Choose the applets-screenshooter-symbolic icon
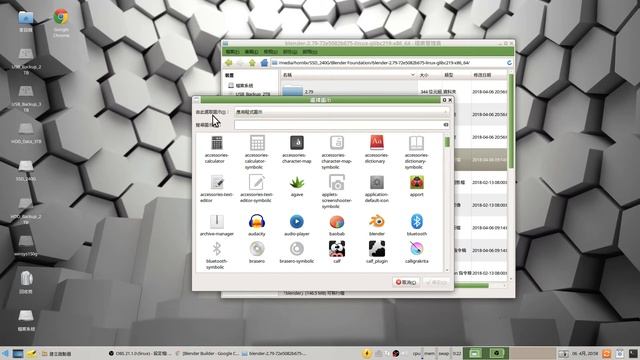 coord(337,182)
